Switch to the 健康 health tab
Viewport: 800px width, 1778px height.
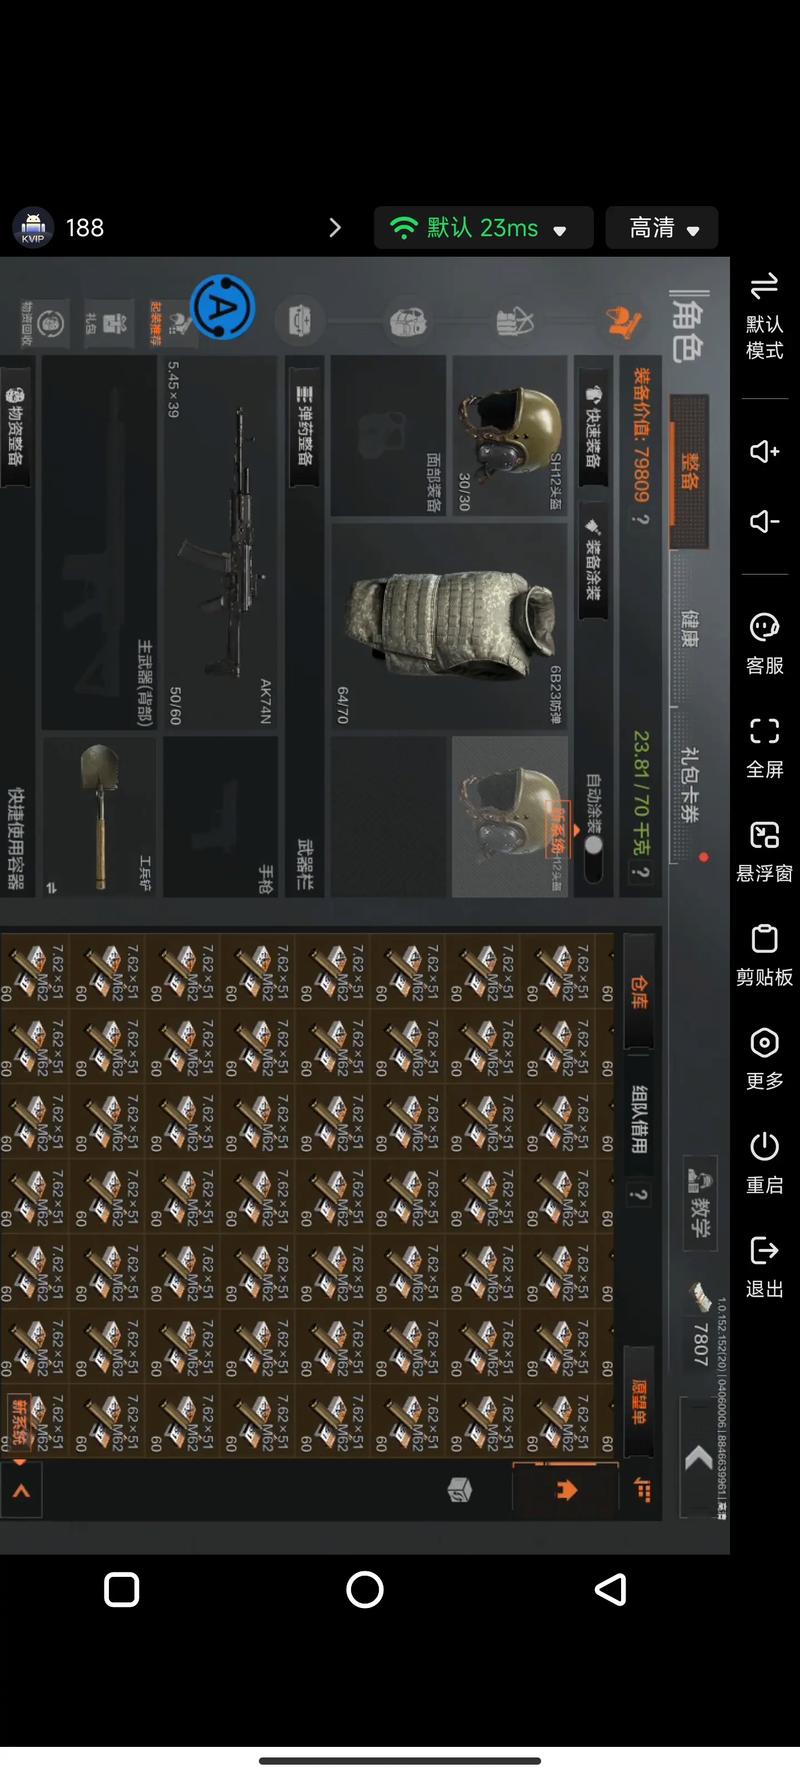(x=689, y=629)
